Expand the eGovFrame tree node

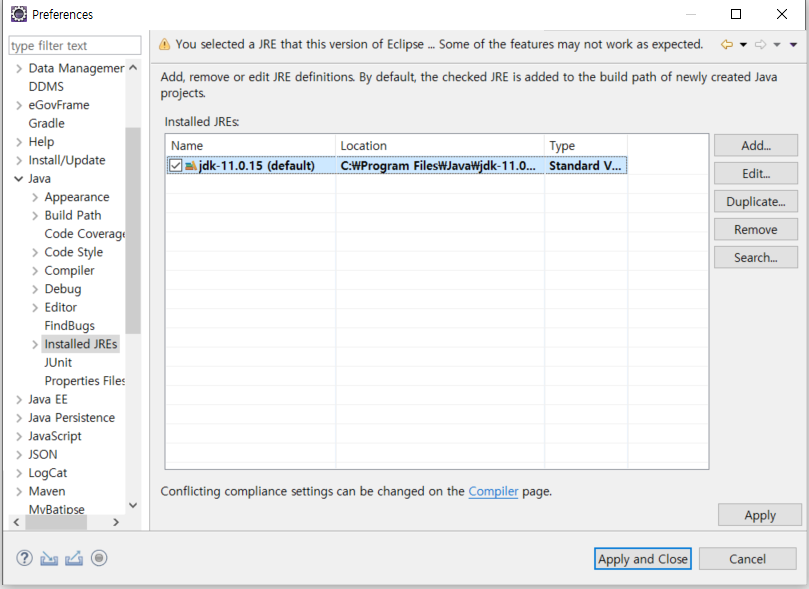(x=19, y=105)
